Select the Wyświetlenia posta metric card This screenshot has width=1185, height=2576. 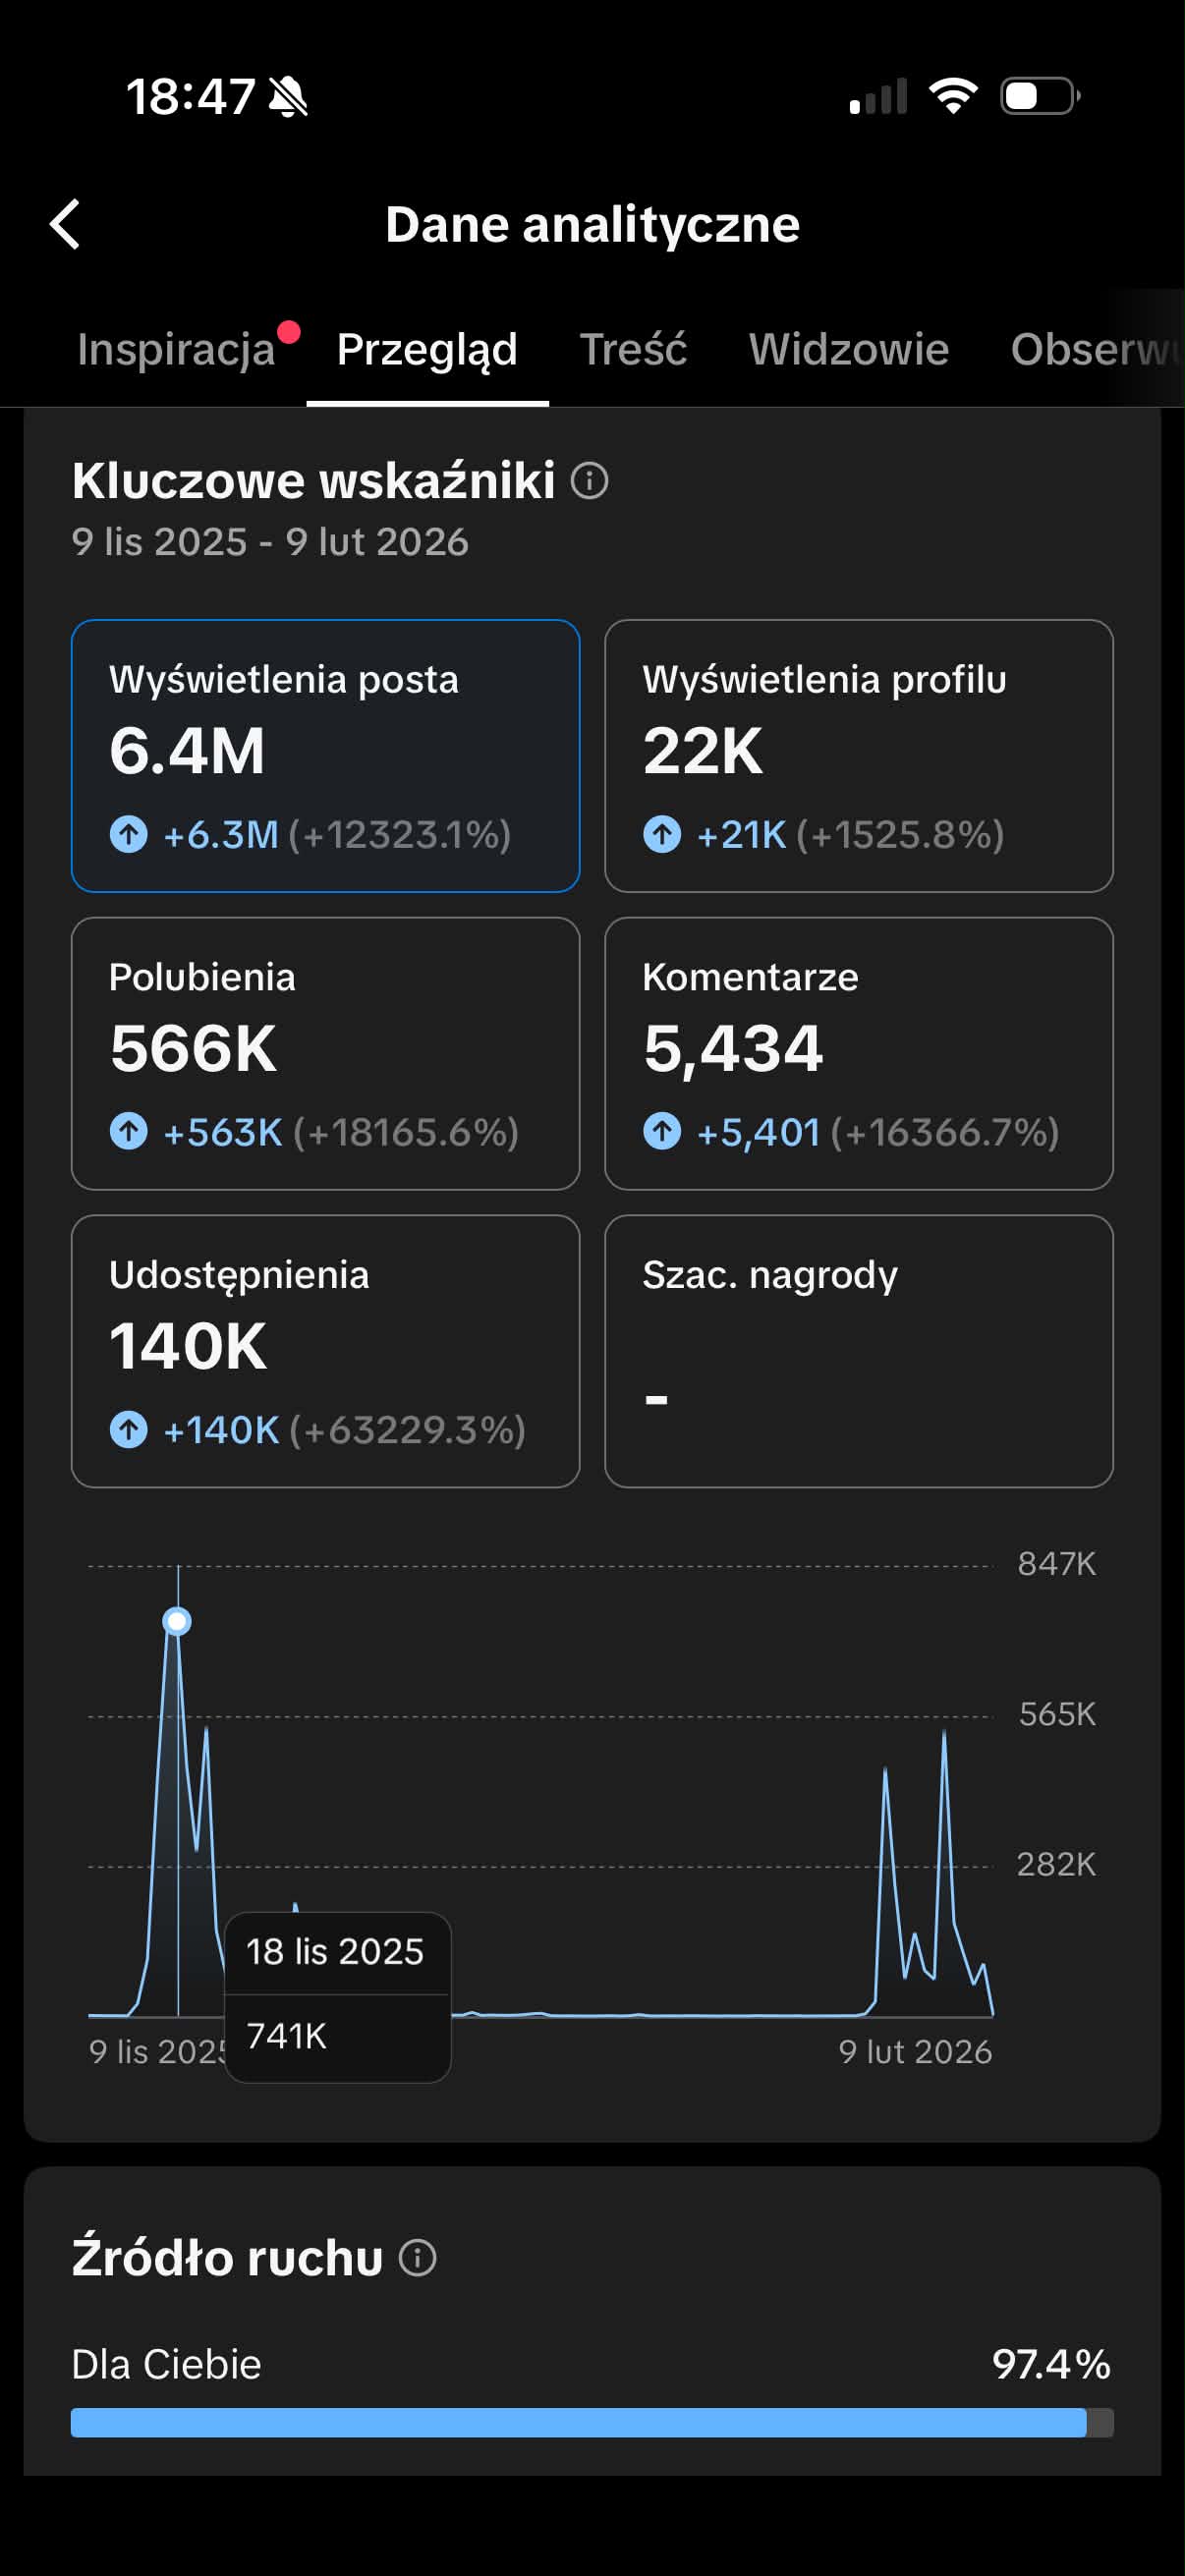click(326, 756)
